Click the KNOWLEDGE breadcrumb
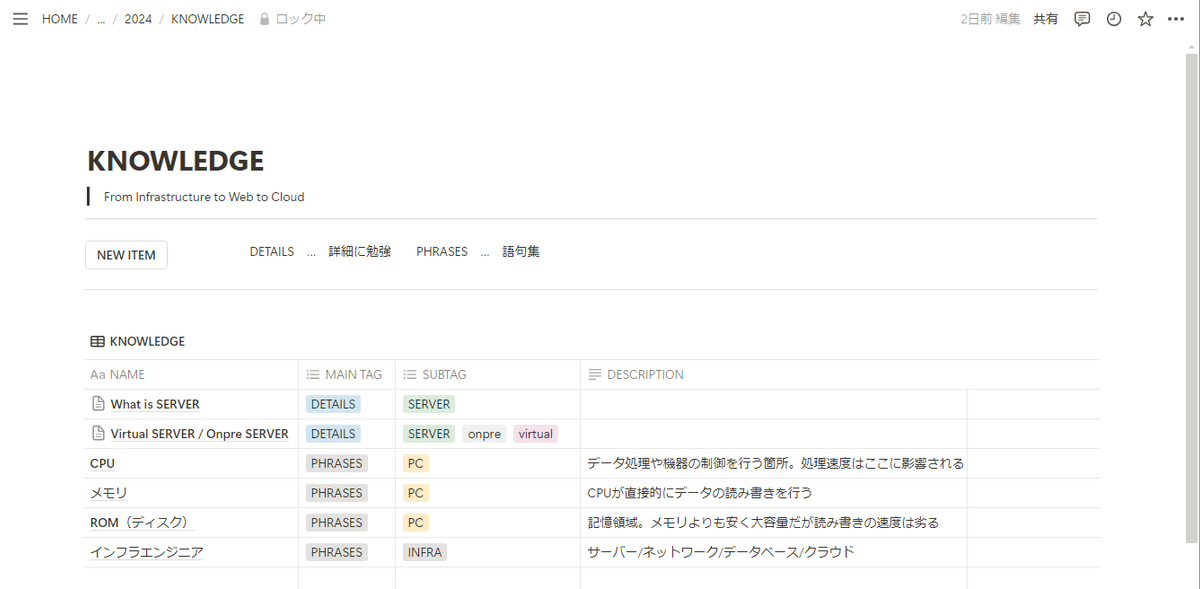Image resolution: width=1200 pixels, height=589 pixels. 208,19
